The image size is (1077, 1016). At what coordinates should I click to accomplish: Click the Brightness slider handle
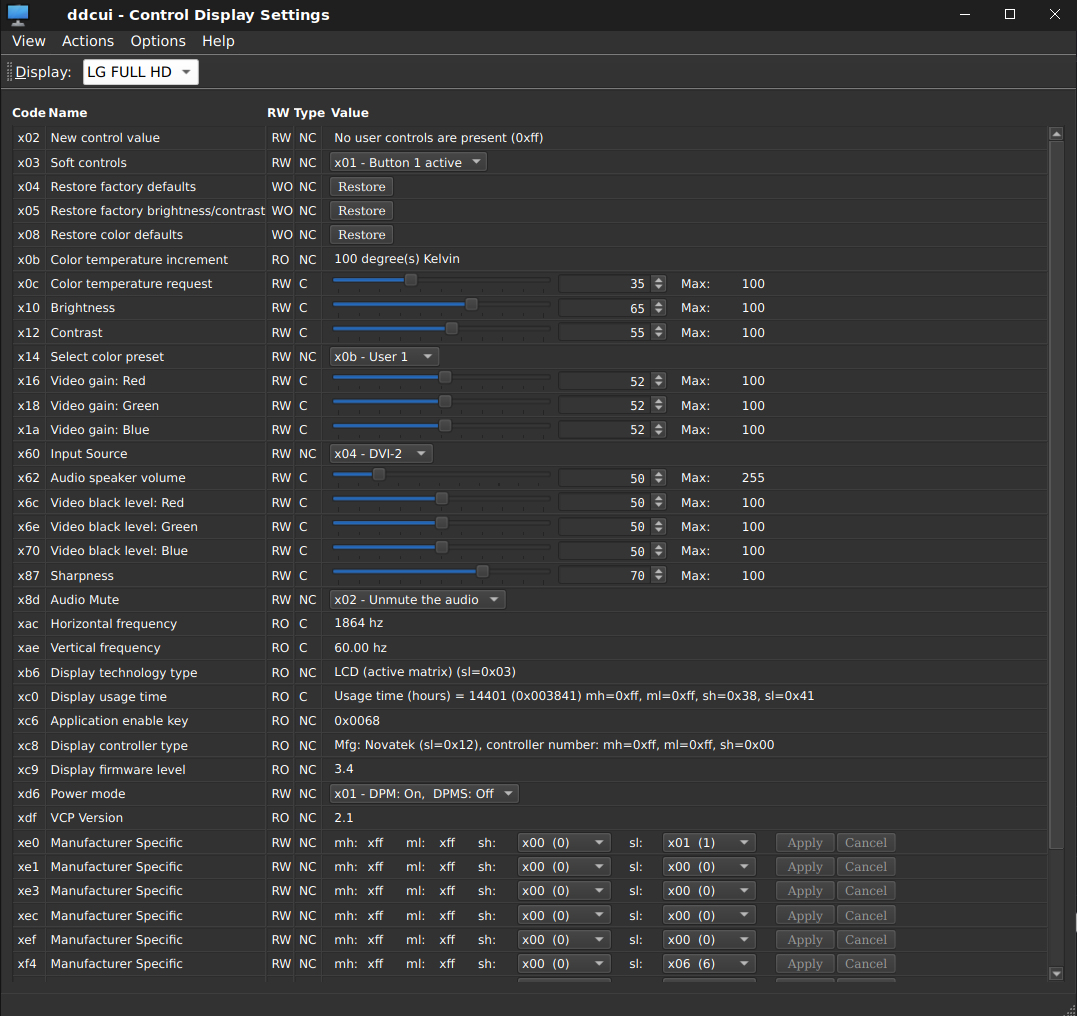tap(471, 304)
